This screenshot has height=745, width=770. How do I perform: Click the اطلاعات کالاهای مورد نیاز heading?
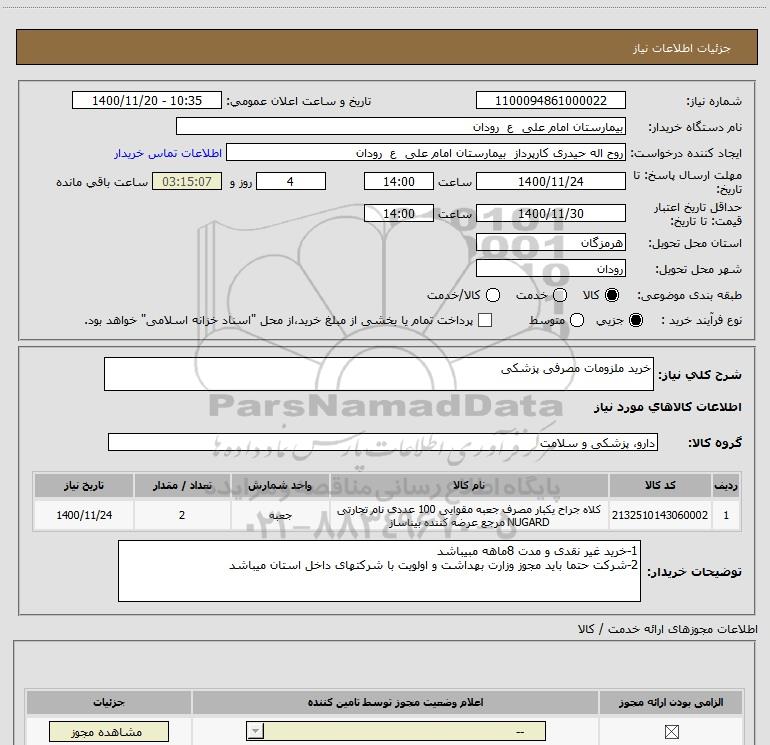(667, 407)
